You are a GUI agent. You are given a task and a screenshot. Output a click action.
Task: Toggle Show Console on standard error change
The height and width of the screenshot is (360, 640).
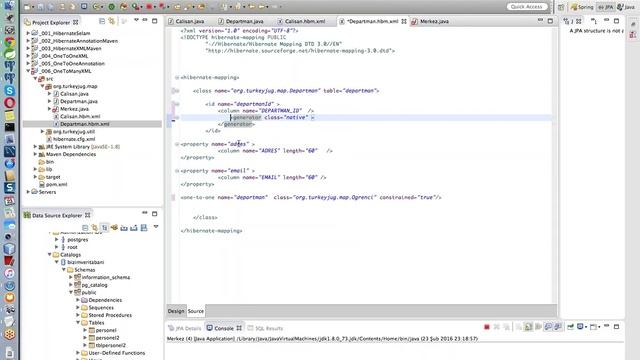(558, 327)
